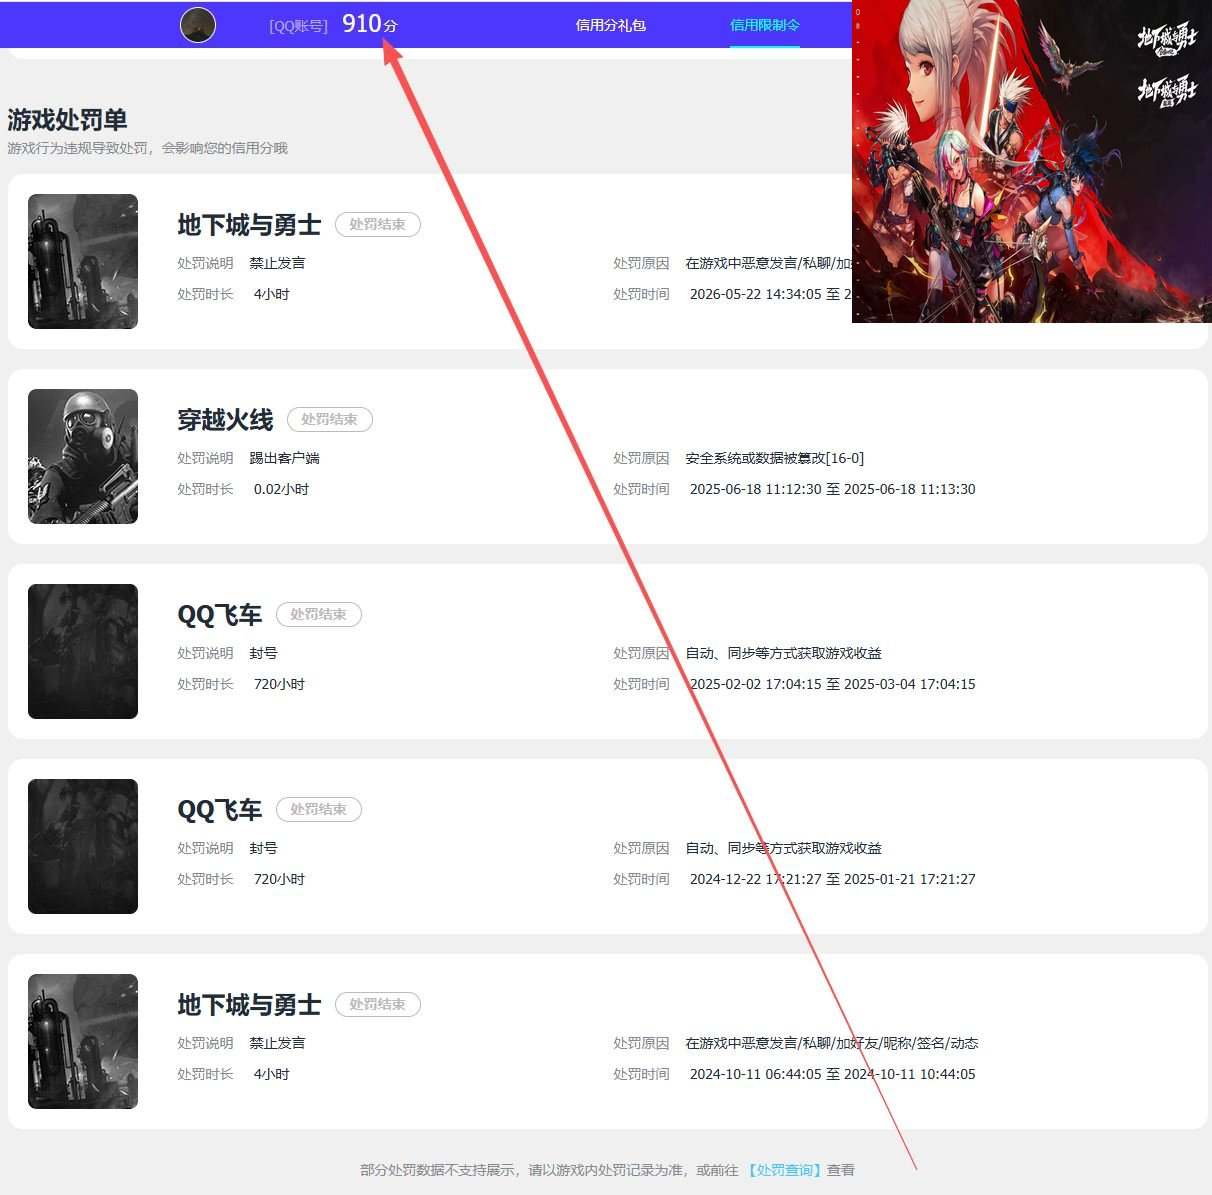Image resolution: width=1212 pixels, height=1195 pixels.
Task: Open the 信用分礼包 tab
Action: [x=611, y=25]
